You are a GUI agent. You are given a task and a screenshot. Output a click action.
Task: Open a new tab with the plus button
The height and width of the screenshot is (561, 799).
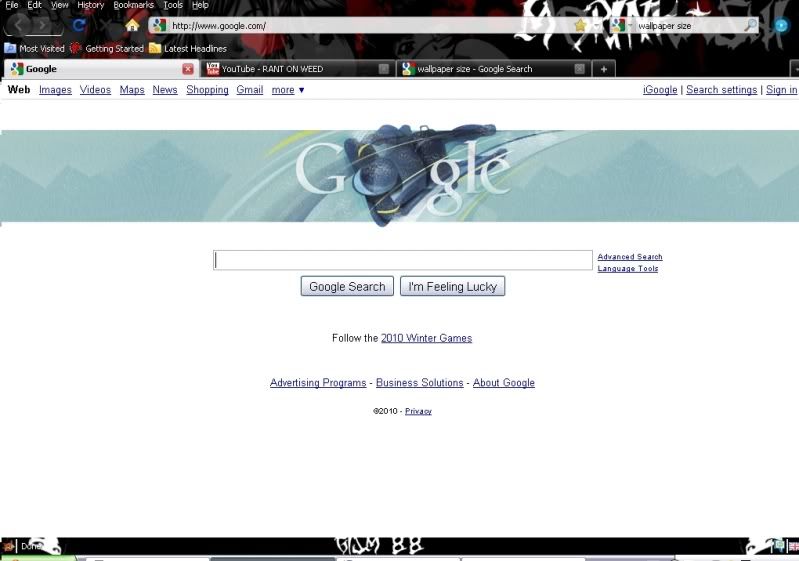604,69
